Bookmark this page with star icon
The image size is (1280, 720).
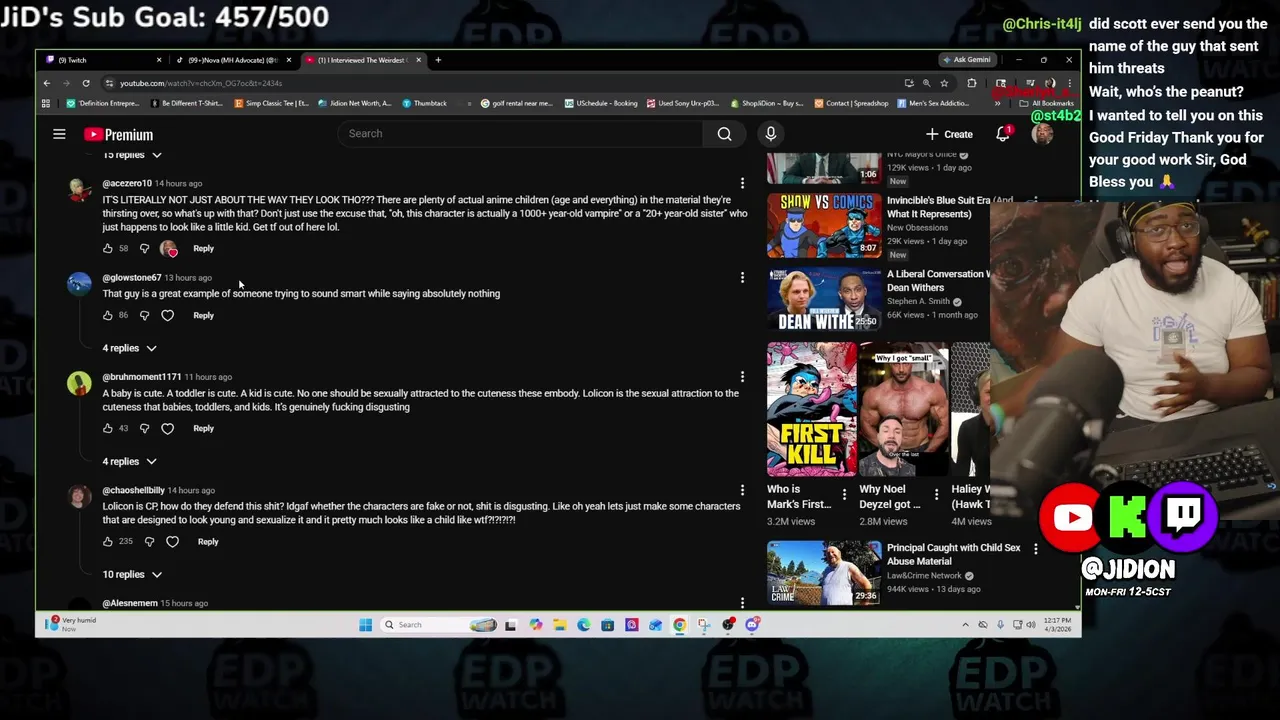(x=943, y=83)
